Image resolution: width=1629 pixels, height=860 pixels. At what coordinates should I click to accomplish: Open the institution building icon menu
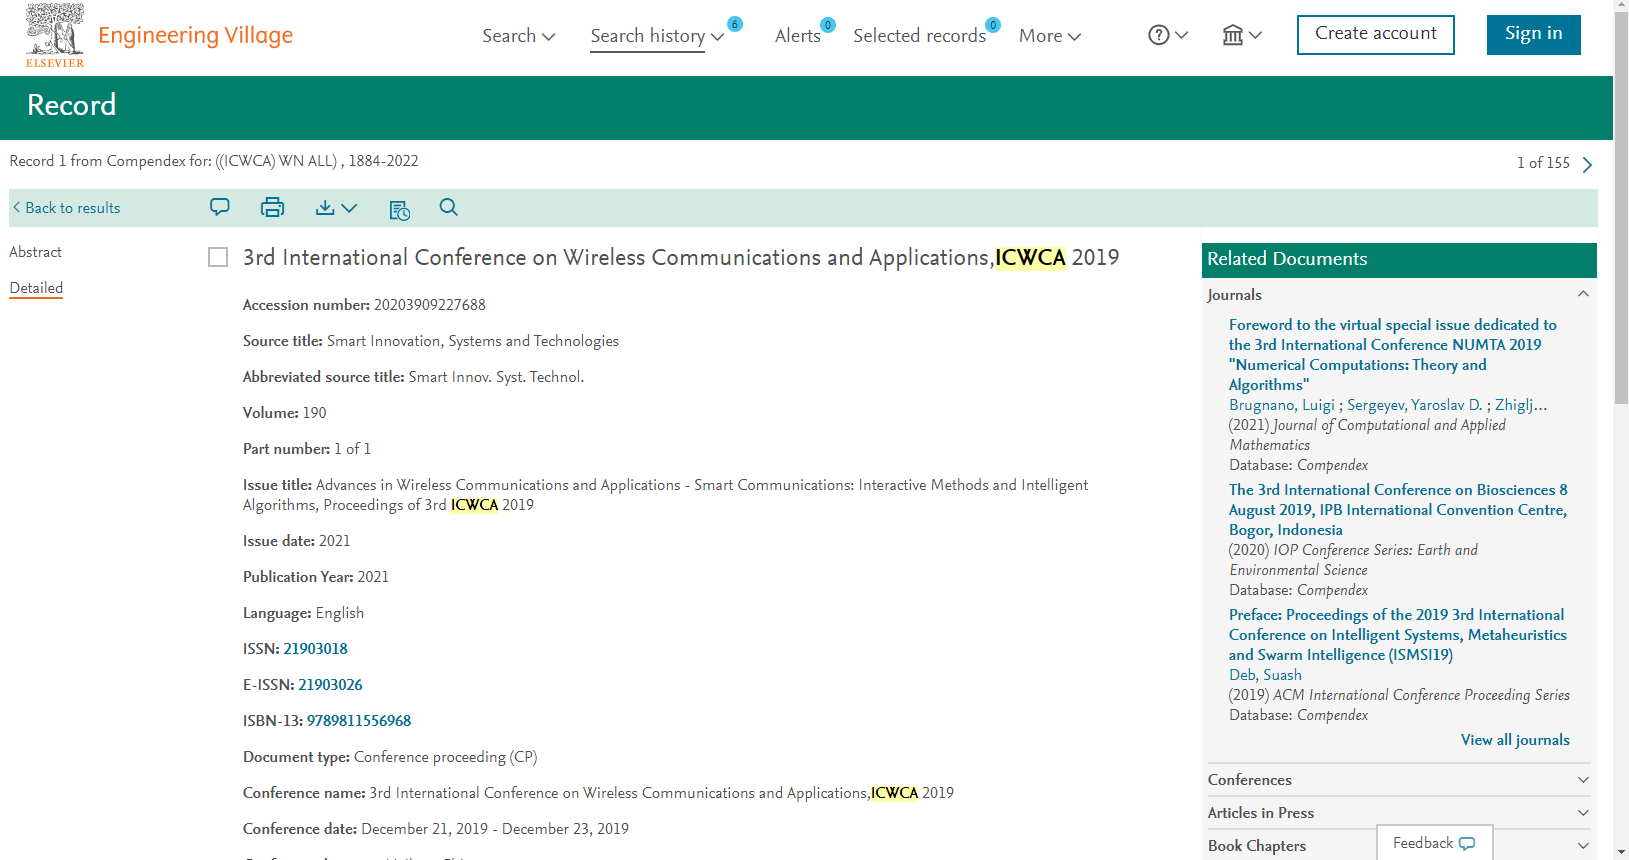tap(1242, 35)
